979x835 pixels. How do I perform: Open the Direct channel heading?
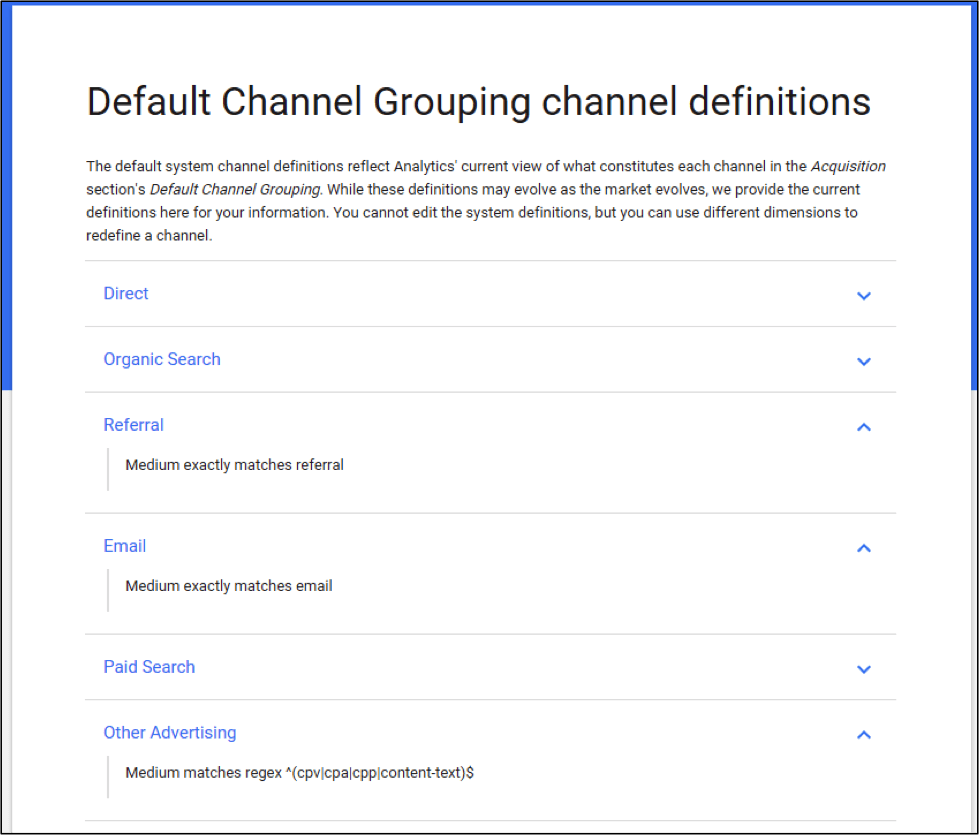(x=125, y=294)
